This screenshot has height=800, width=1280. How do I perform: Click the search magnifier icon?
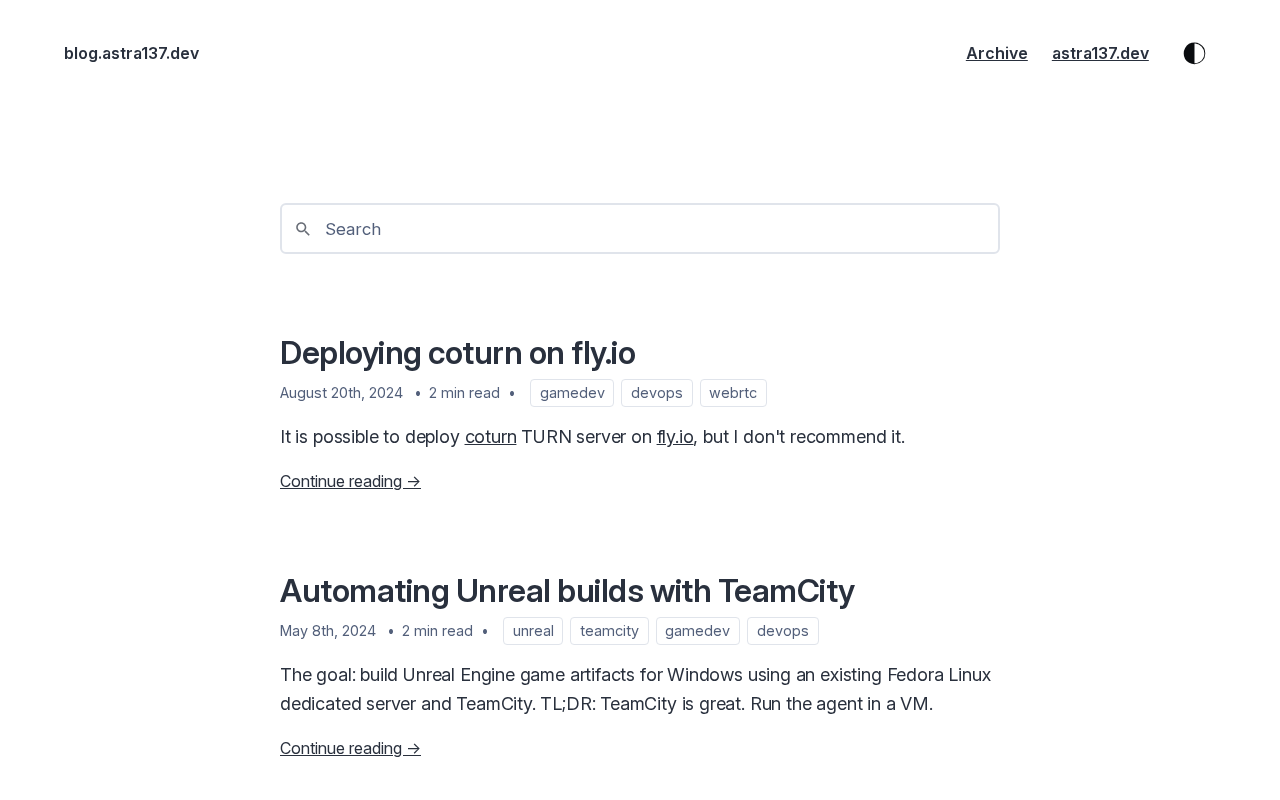[303, 229]
